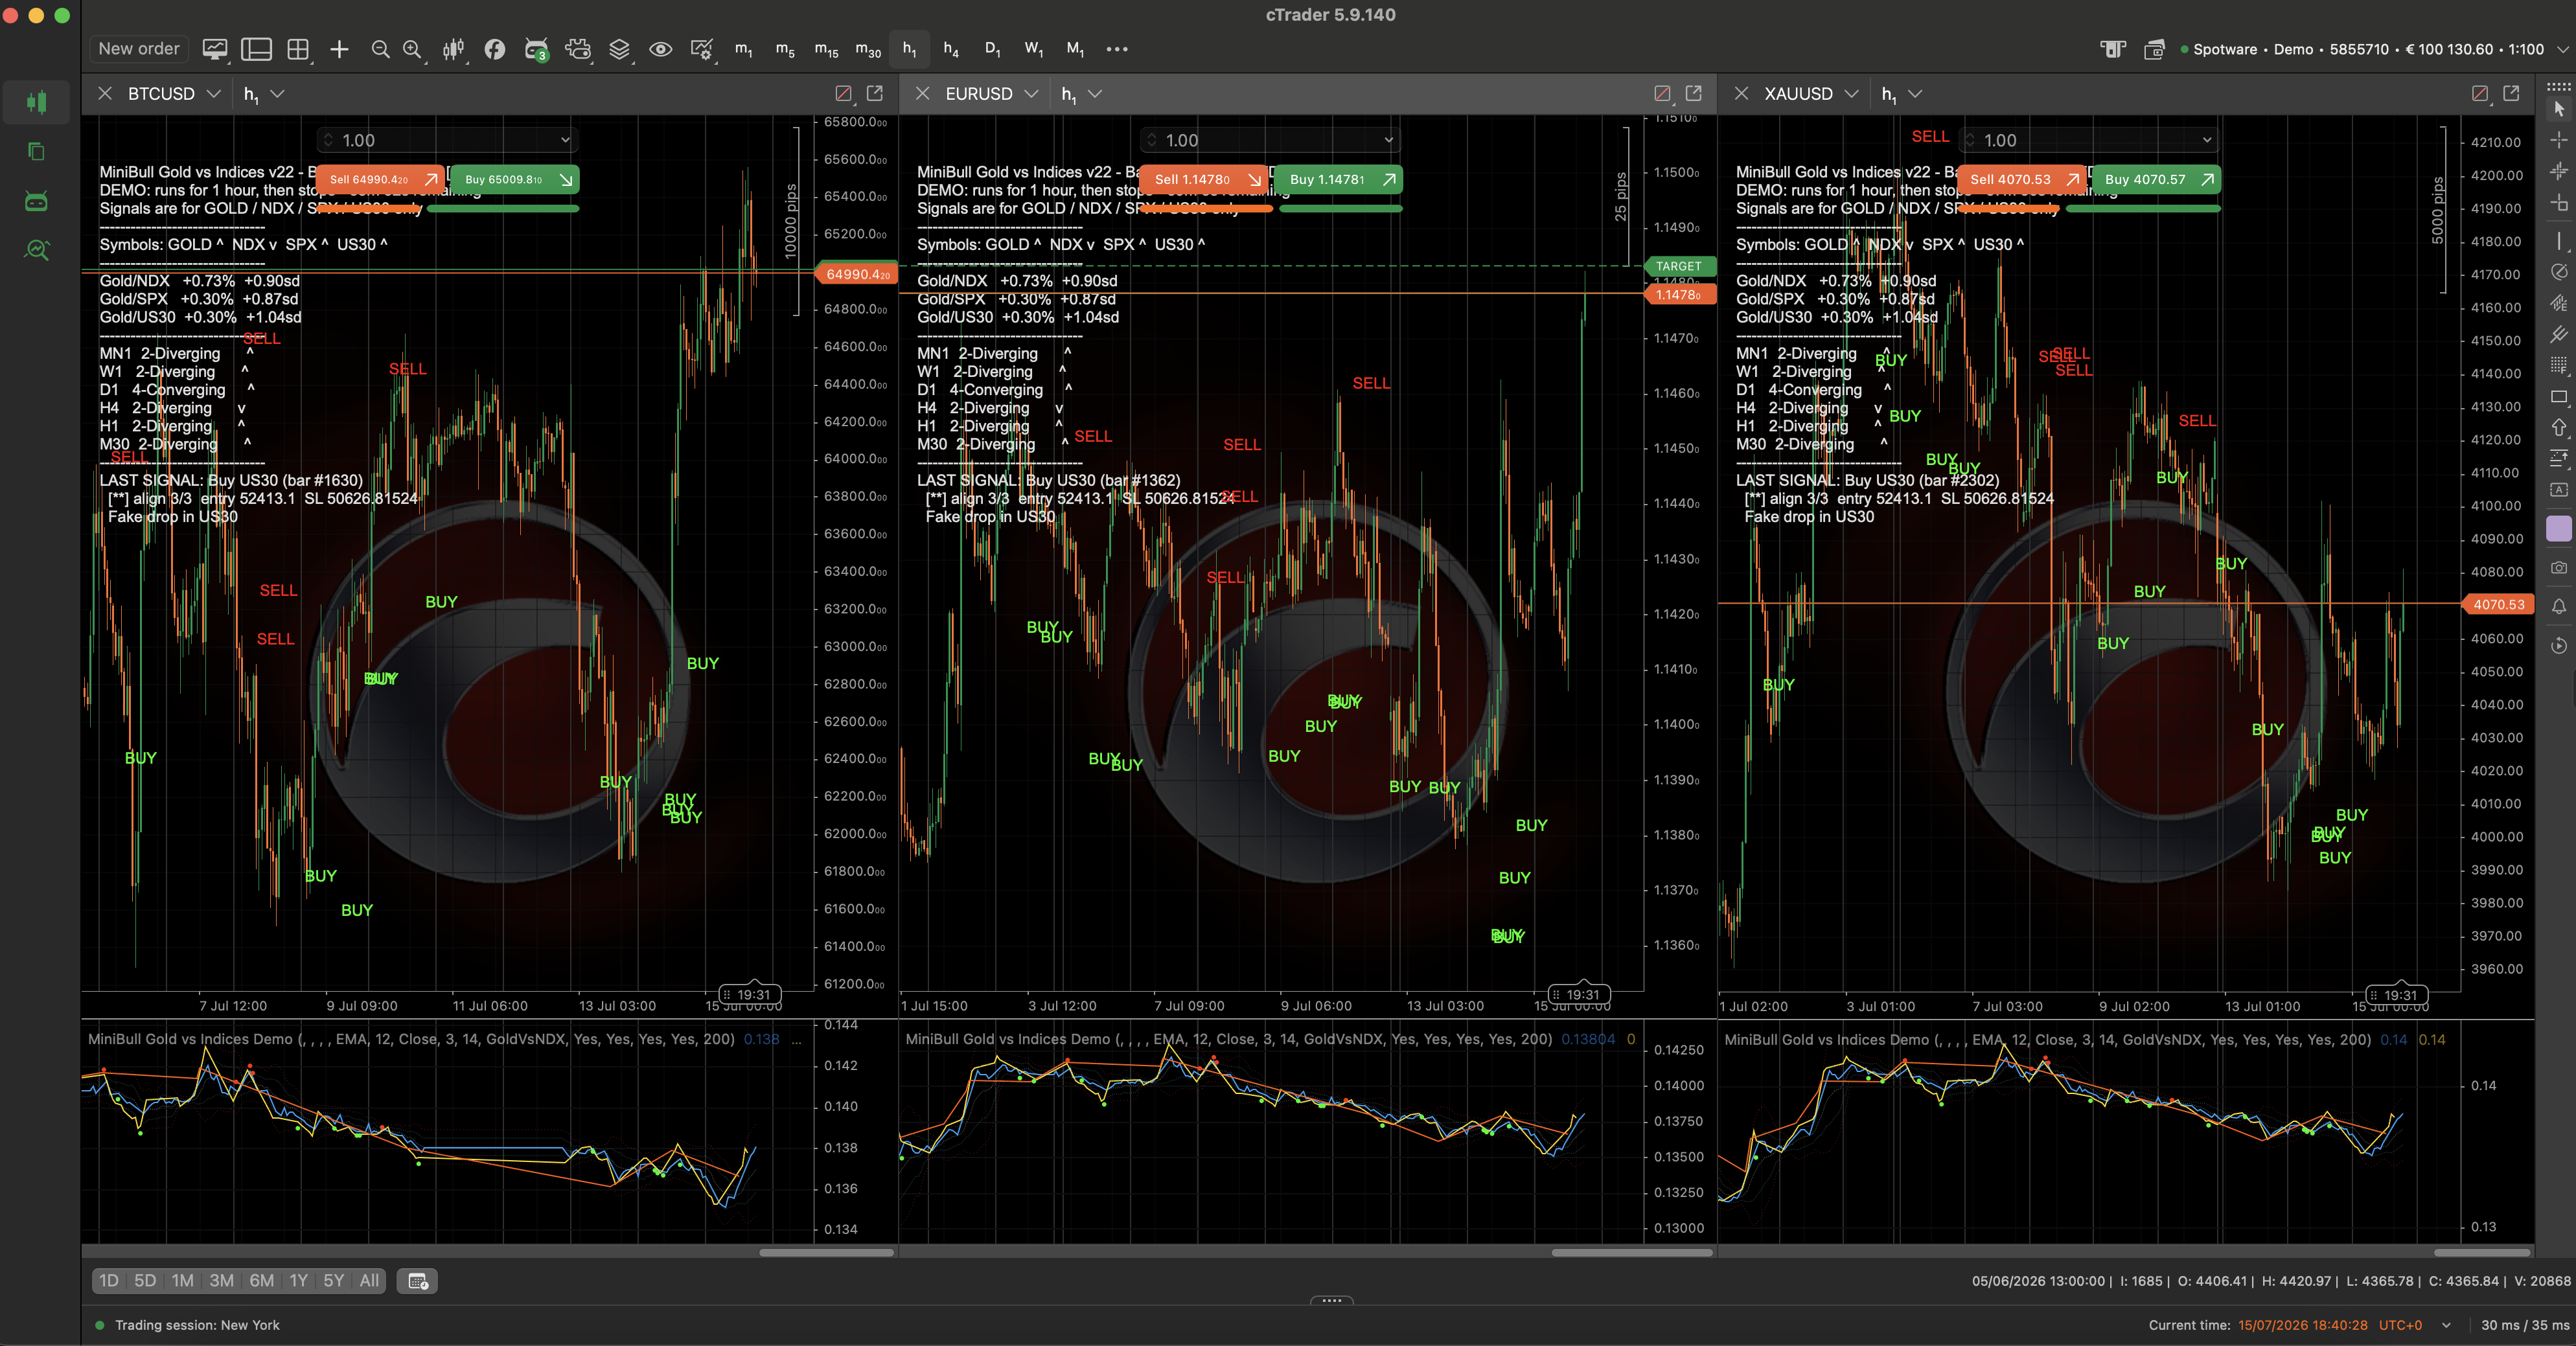Image resolution: width=2576 pixels, height=1346 pixels.
Task: Open the plugins engine icon
Action: [578, 49]
